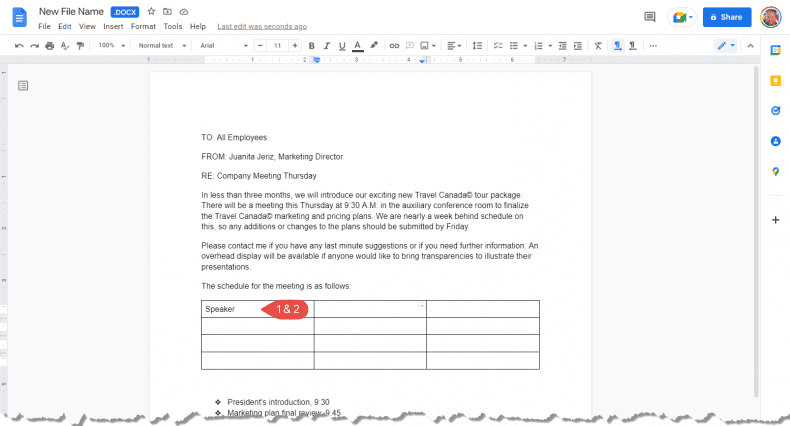This screenshot has height=426, width=790.
Task: Open the Format menu
Action: (143, 26)
